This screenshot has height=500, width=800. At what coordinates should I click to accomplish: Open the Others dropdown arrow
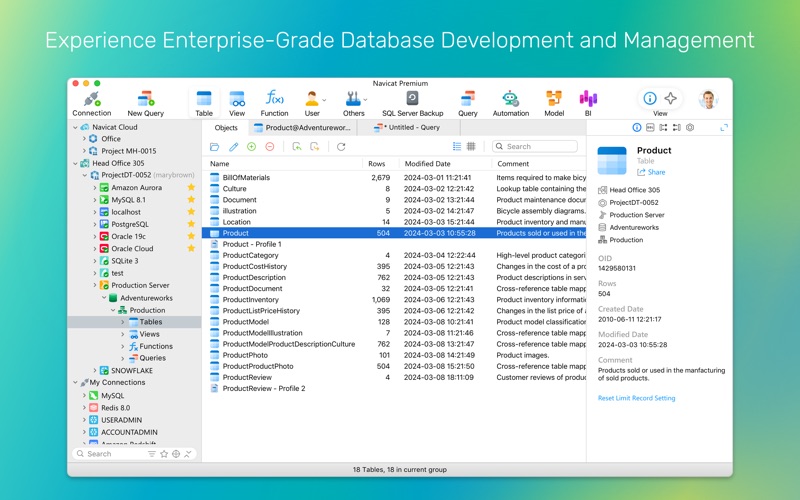(x=365, y=99)
